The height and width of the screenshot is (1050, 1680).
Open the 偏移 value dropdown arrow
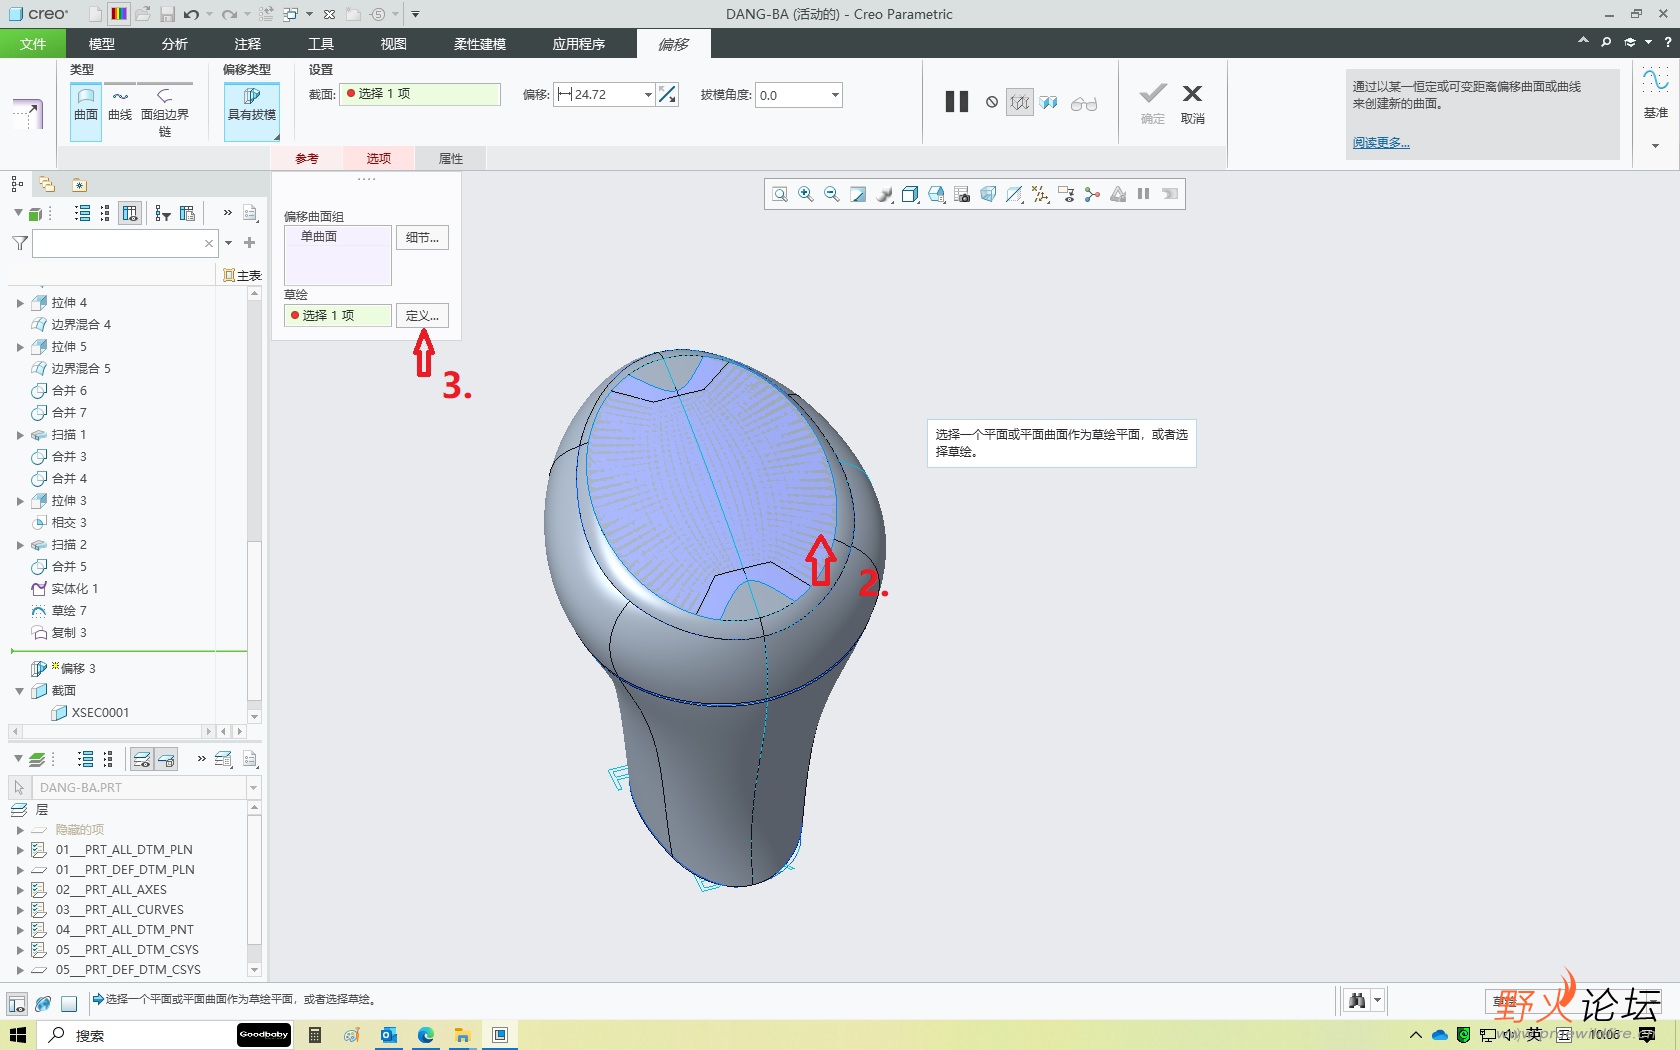coord(648,95)
